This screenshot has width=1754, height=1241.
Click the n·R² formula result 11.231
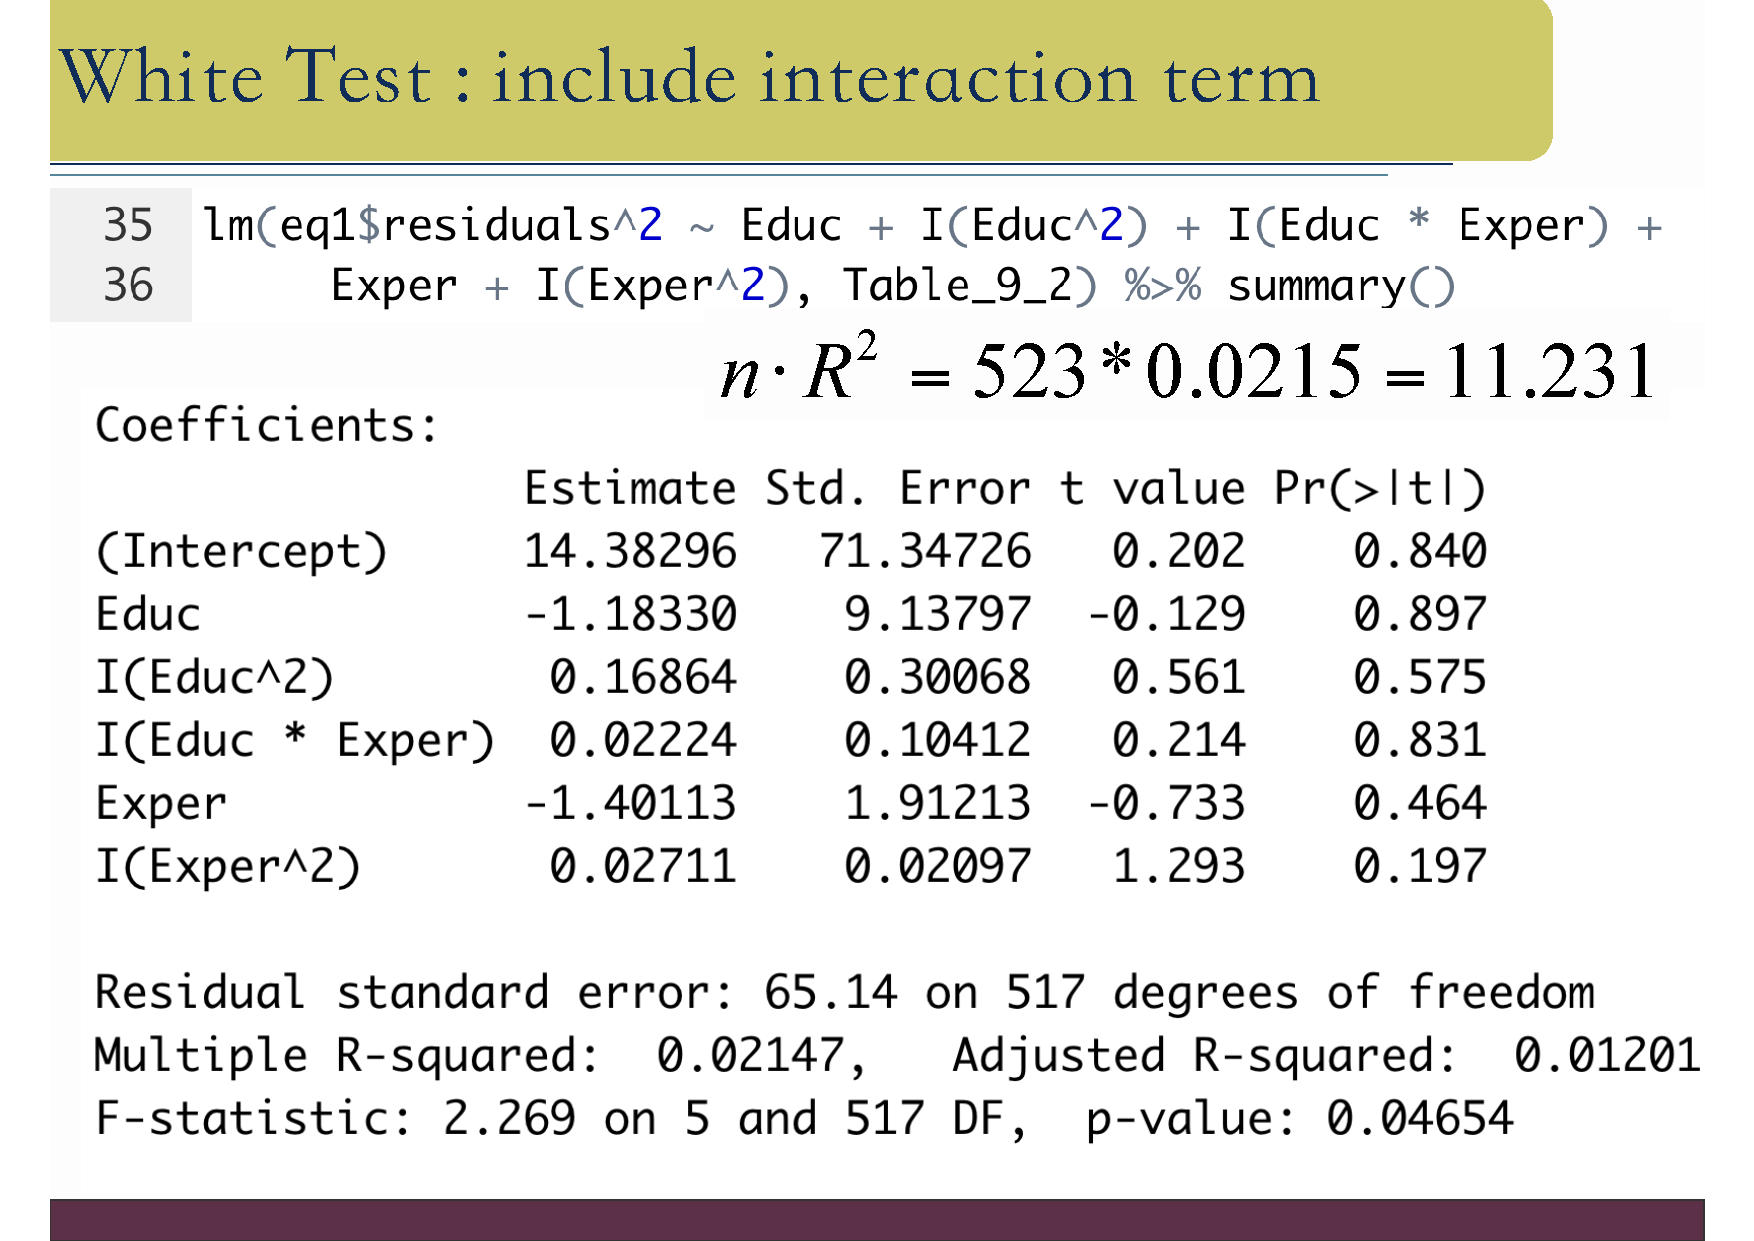(x=1549, y=371)
